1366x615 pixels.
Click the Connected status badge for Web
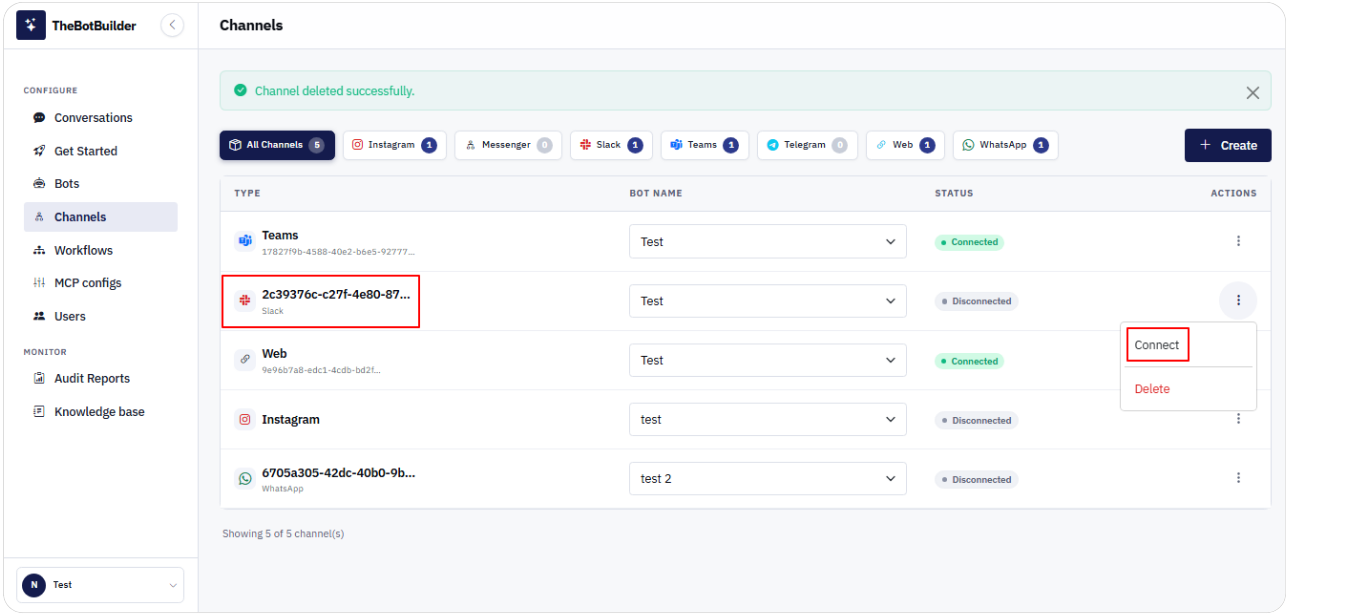click(969, 361)
